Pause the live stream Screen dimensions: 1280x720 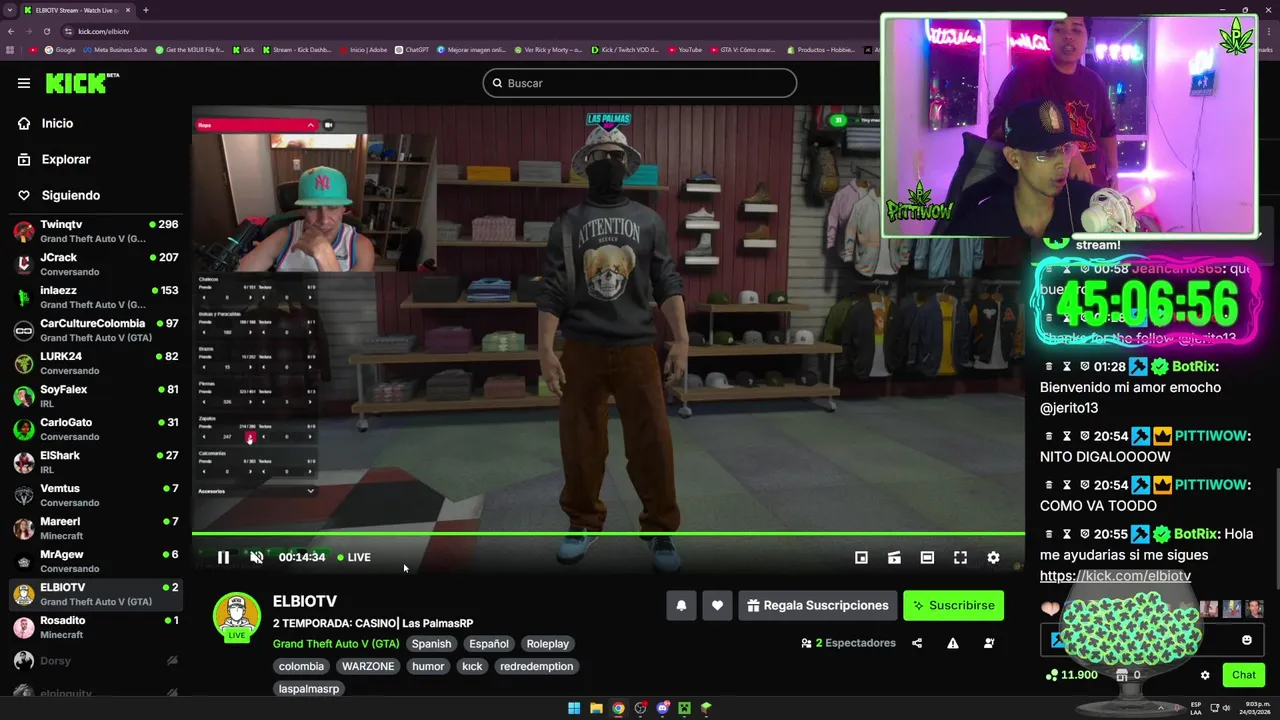223,557
